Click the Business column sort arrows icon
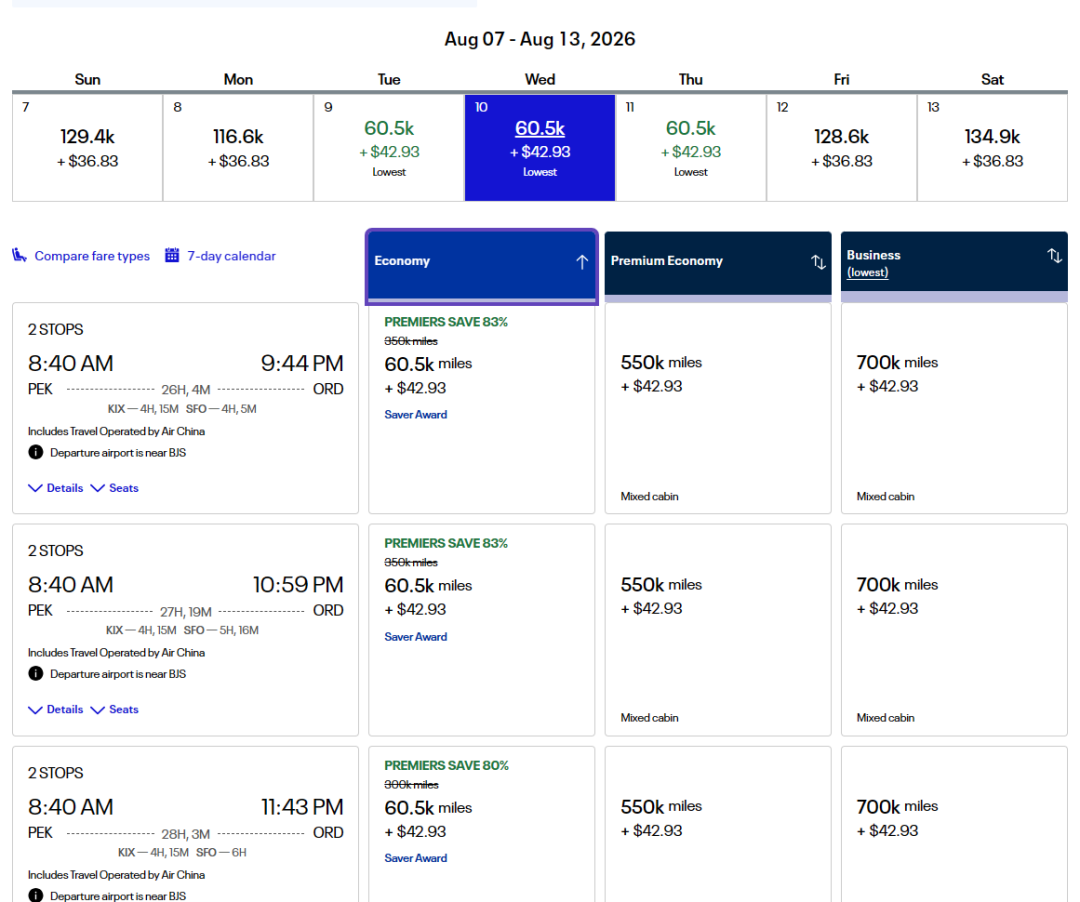 1054,256
